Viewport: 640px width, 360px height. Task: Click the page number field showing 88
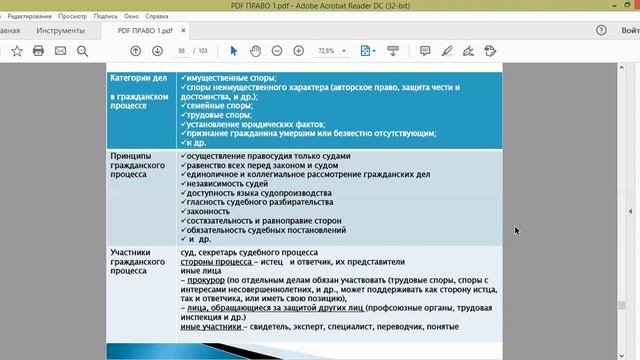pos(182,51)
